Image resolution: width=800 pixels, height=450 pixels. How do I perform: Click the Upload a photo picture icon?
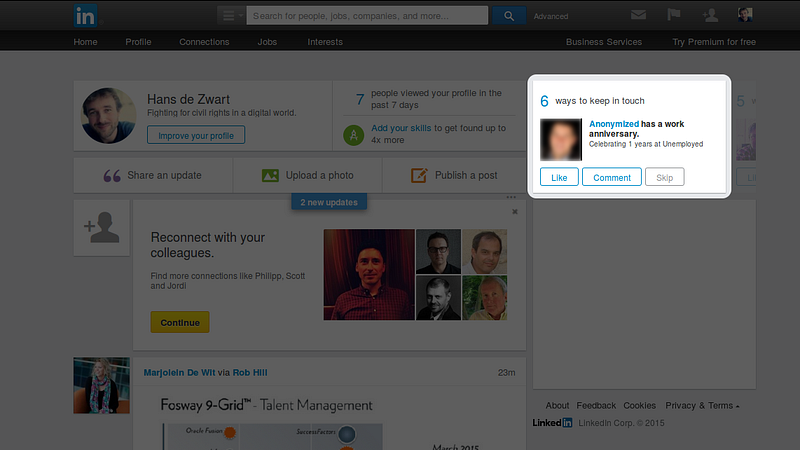pyautogui.click(x=270, y=176)
